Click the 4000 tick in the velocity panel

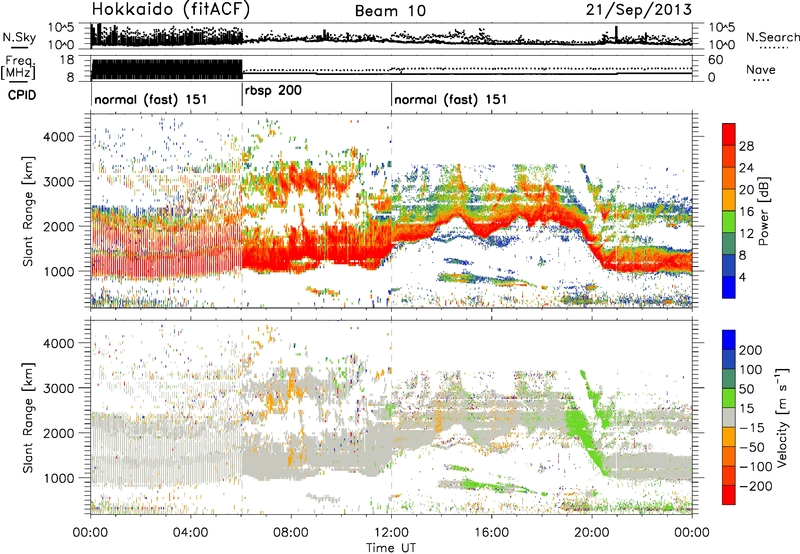click(x=58, y=343)
